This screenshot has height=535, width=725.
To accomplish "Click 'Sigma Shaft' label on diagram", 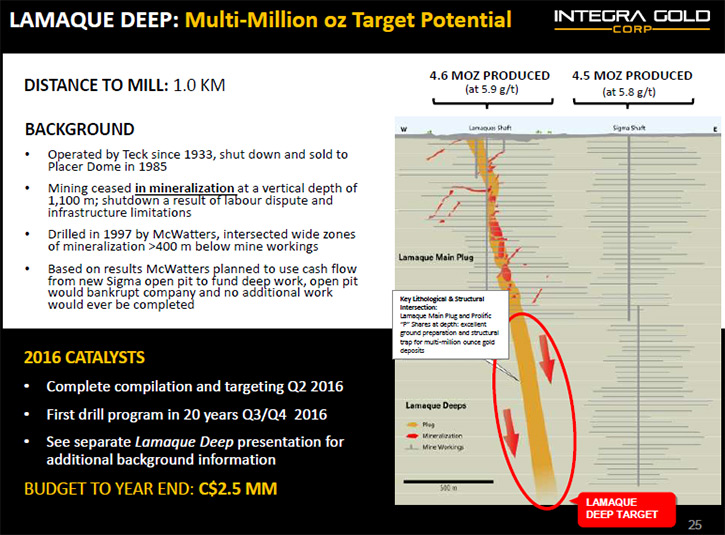I will click(629, 128).
